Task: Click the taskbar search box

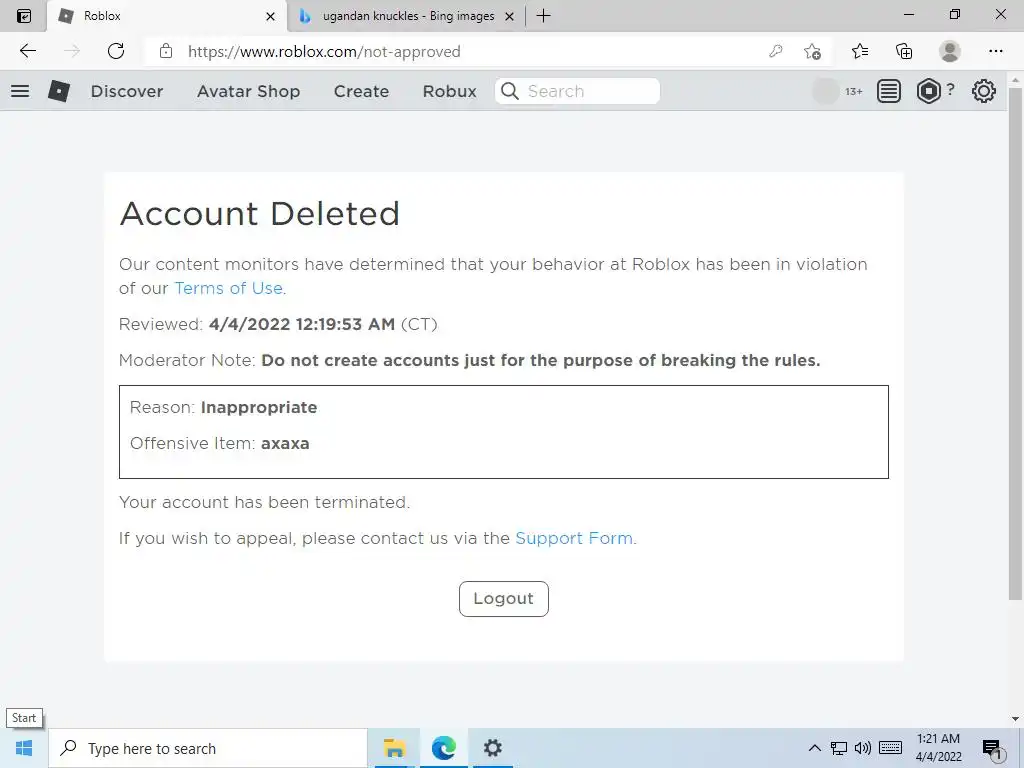Action: (x=208, y=748)
